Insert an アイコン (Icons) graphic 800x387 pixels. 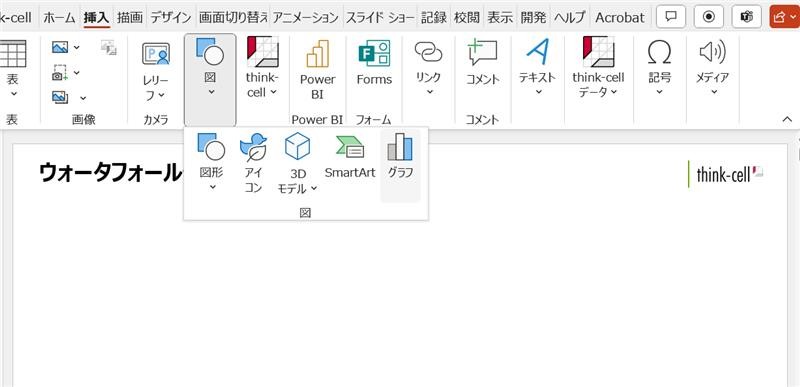pyautogui.click(x=253, y=163)
